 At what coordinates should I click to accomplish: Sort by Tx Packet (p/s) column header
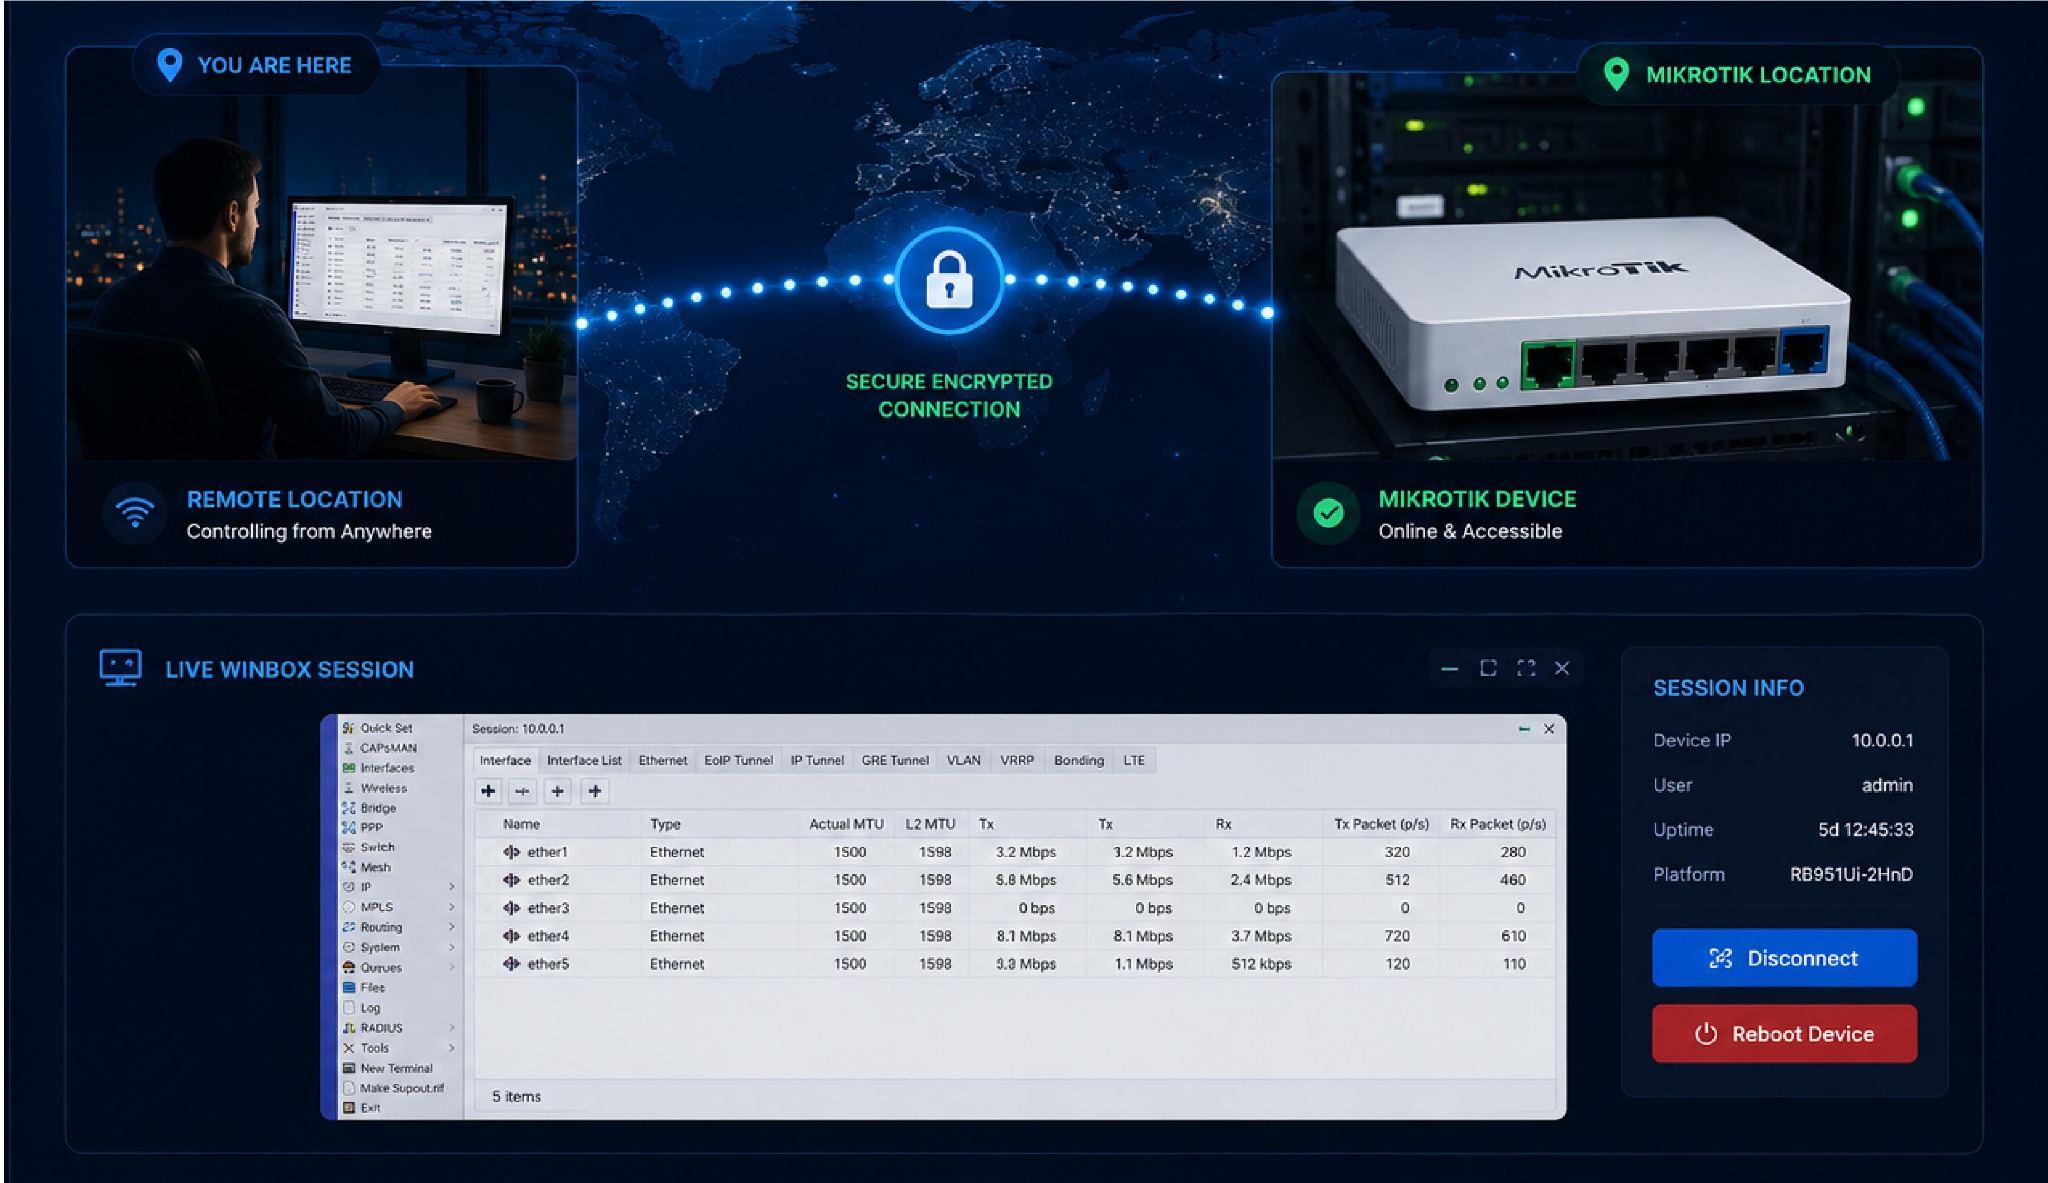[1381, 824]
